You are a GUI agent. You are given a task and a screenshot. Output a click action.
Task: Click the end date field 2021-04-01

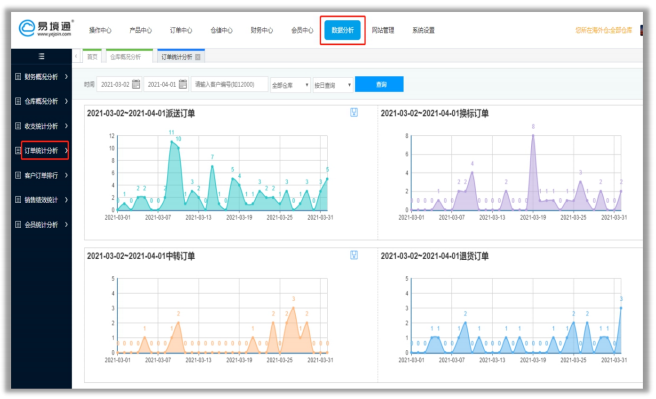click(166, 84)
